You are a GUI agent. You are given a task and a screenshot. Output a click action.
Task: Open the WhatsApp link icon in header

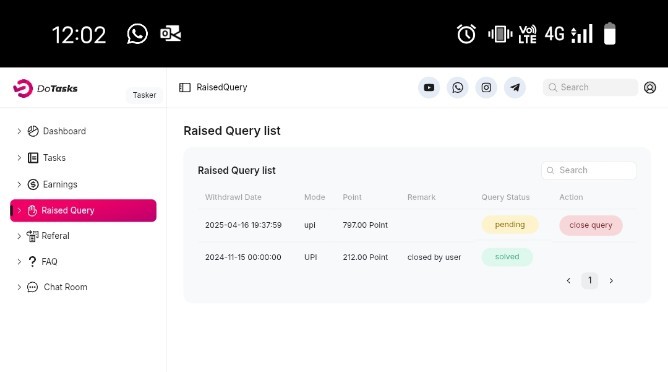458,87
